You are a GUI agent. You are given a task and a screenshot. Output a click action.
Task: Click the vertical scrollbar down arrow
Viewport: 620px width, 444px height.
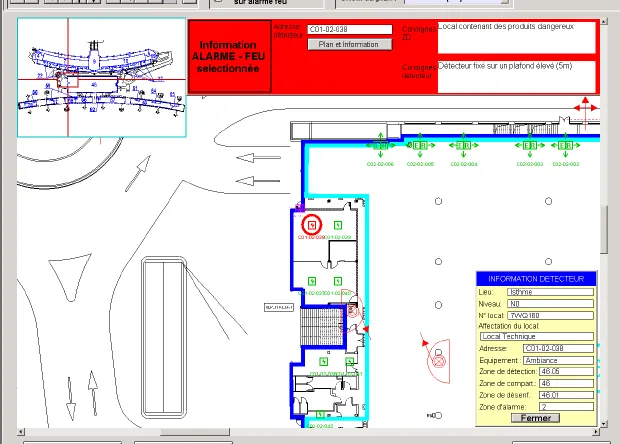(604, 423)
